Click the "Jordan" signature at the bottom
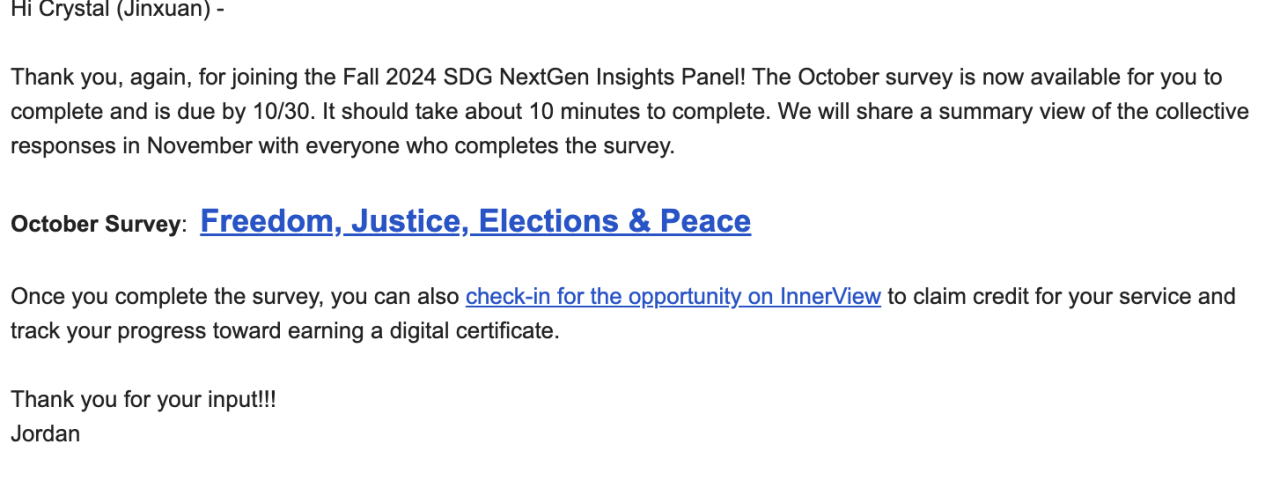This screenshot has height=481, width=1280. pos(45,434)
